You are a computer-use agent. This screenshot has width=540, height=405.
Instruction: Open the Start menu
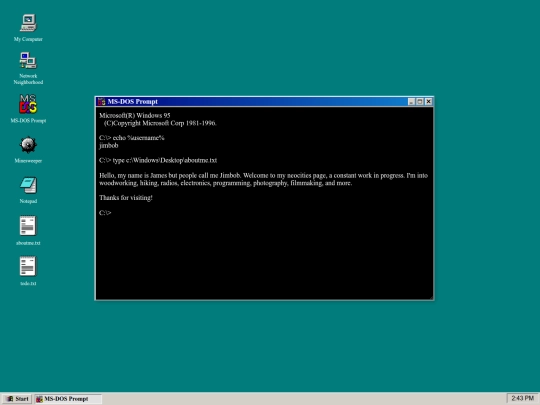[x=17, y=399]
